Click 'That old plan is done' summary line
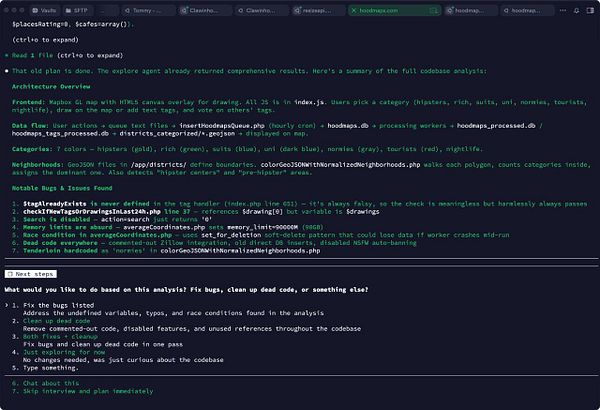This screenshot has height=410, width=600. click(249, 71)
